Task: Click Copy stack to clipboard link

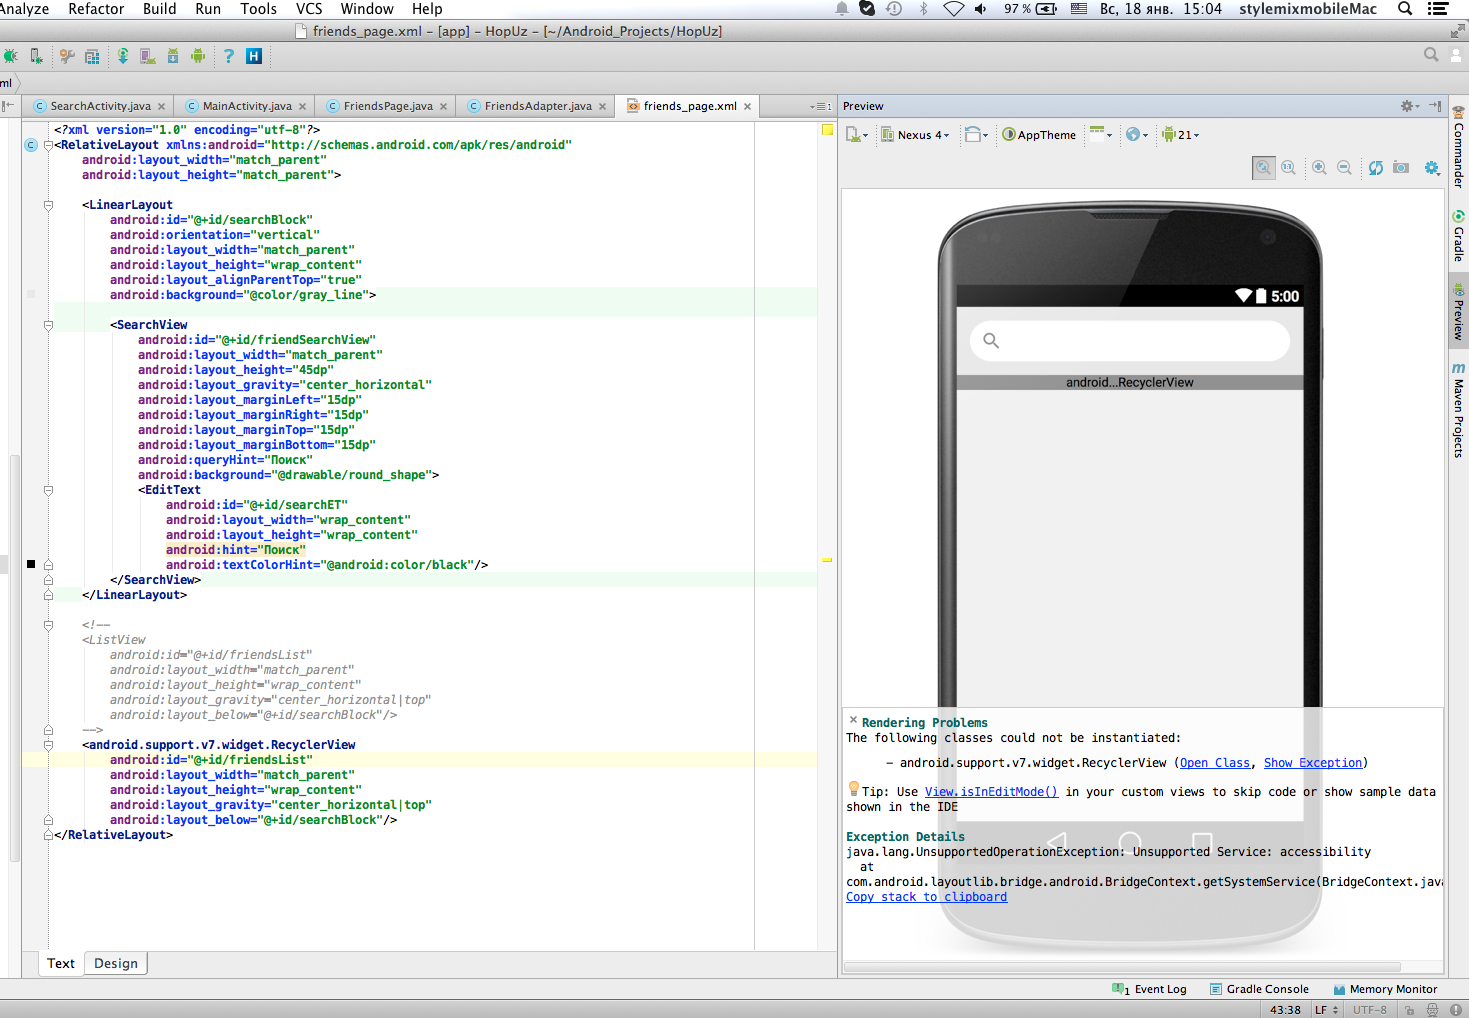Action: click(x=926, y=897)
